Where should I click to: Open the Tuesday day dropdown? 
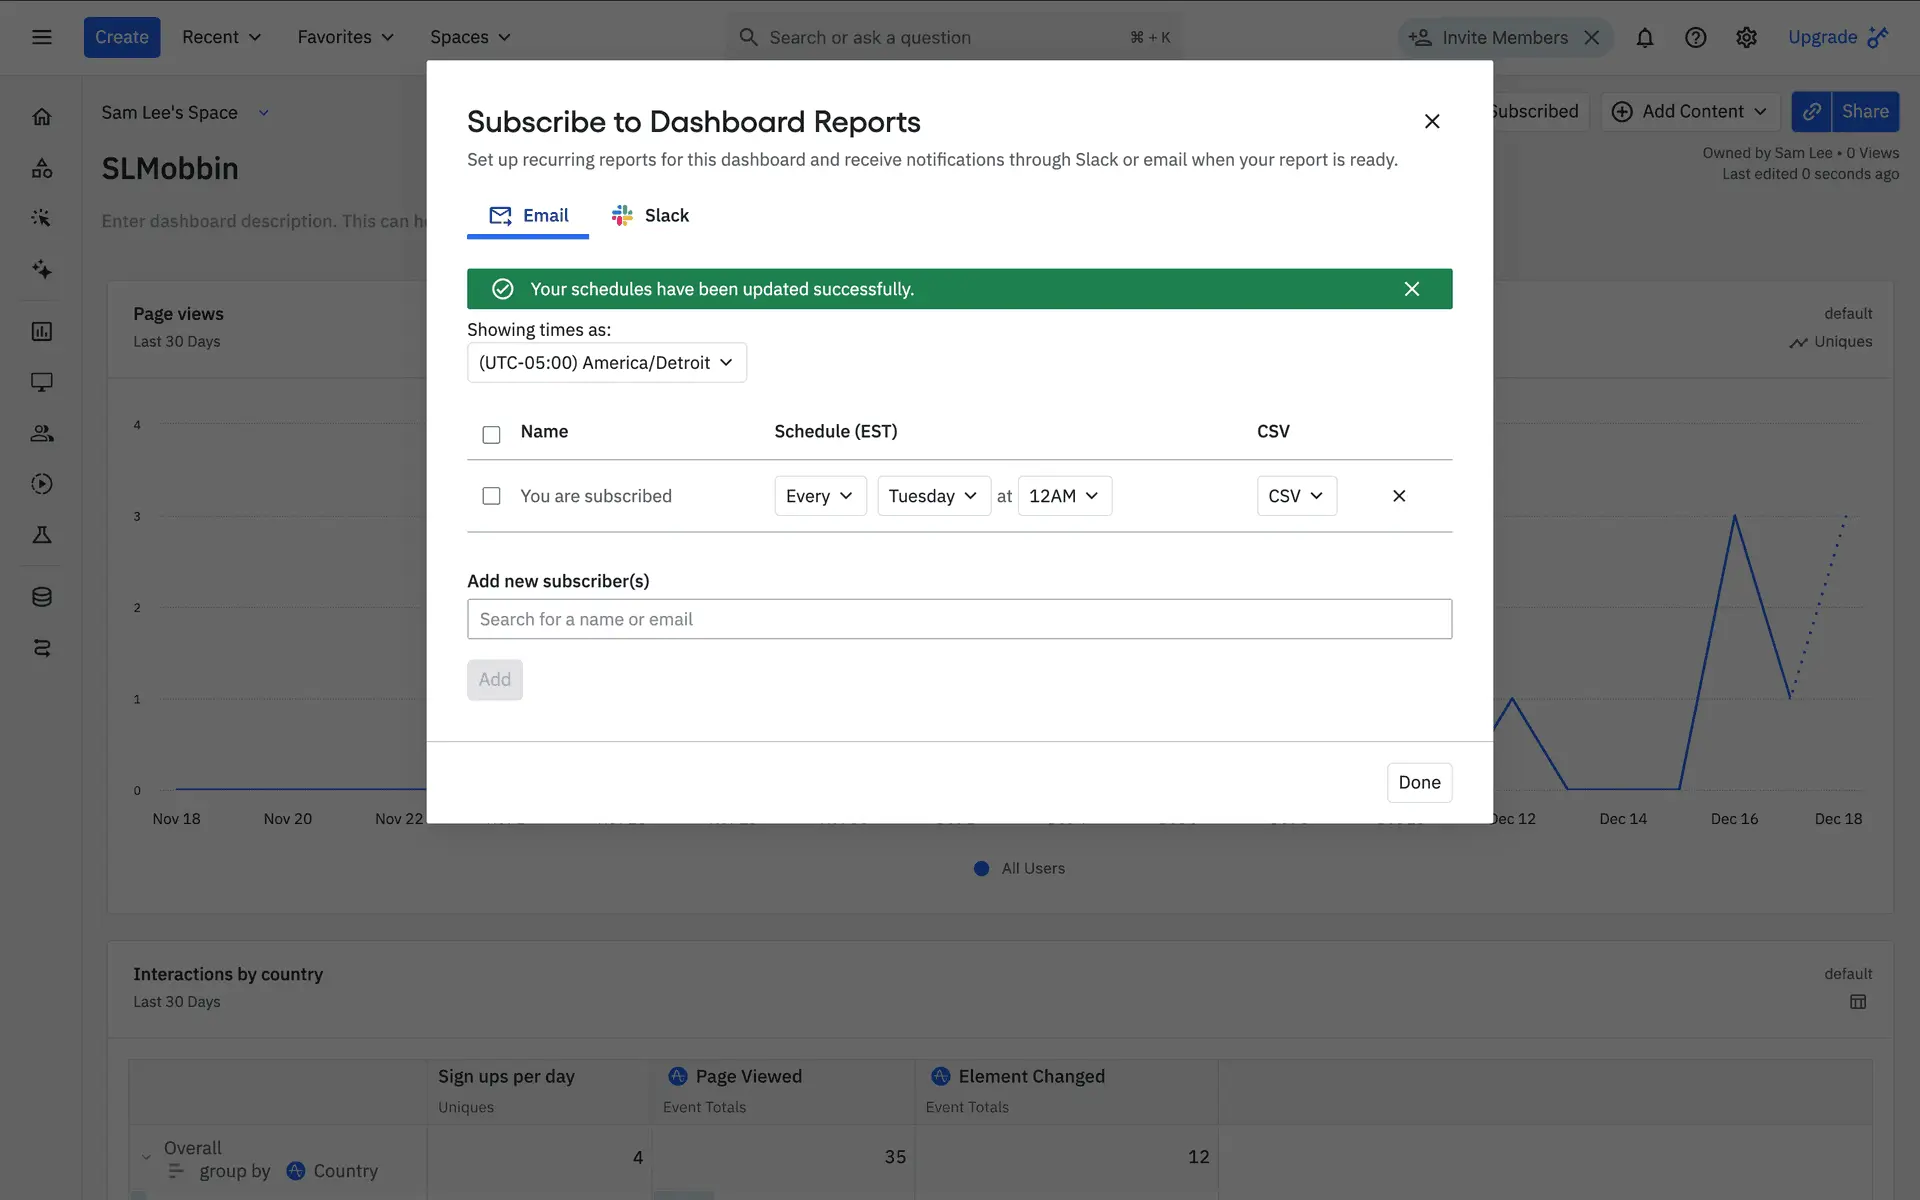[x=932, y=496]
